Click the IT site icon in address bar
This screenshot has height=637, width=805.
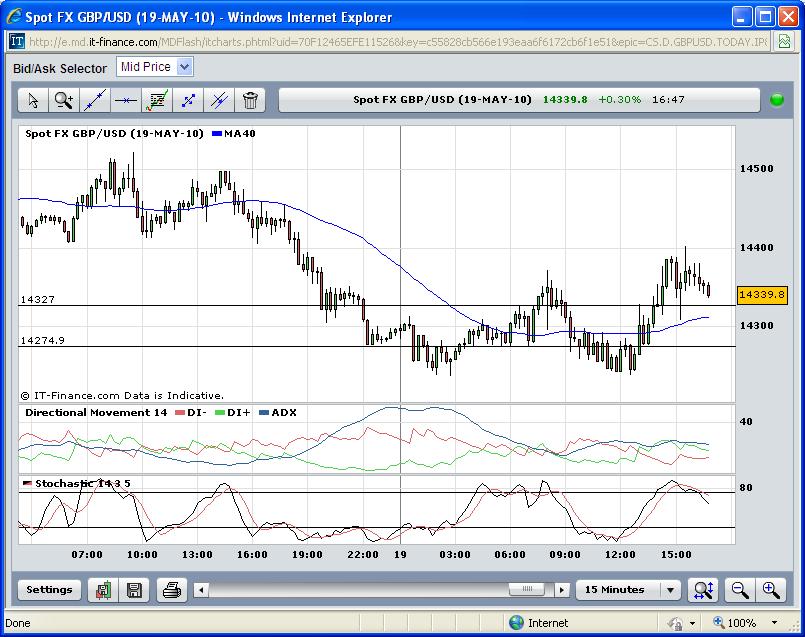[x=17, y=41]
